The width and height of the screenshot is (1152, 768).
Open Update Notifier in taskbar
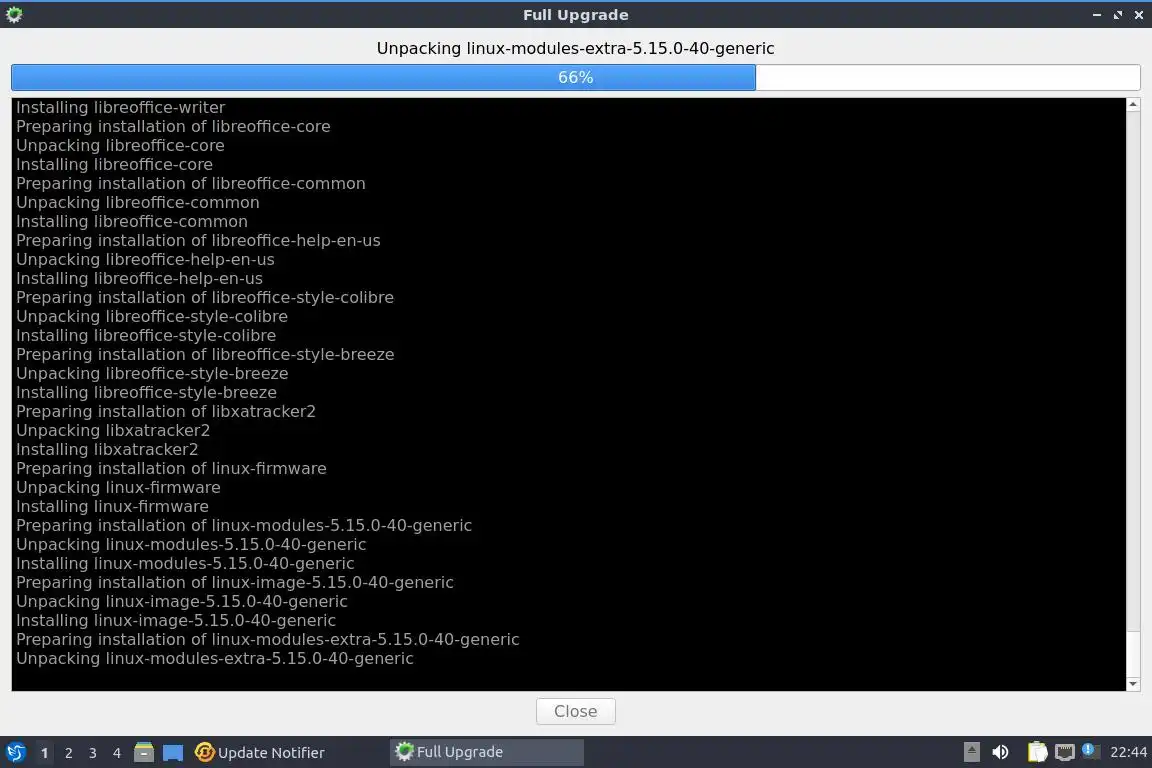tap(259, 753)
